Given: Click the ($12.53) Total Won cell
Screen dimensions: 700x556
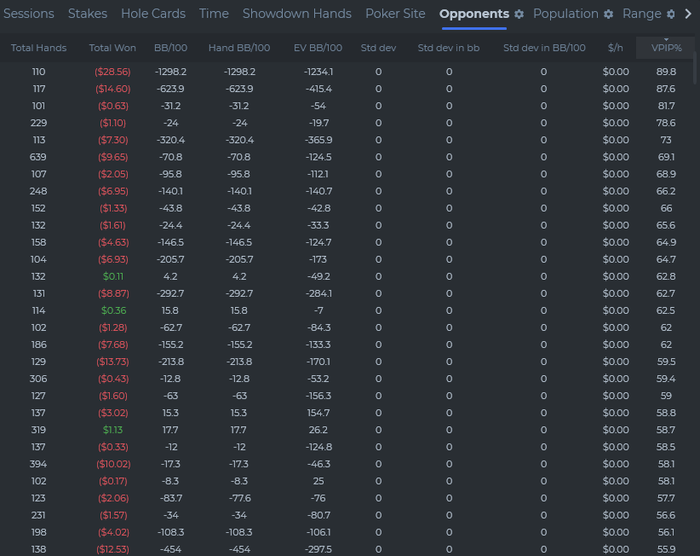Looking at the screenshot, I should pos(112,549).
